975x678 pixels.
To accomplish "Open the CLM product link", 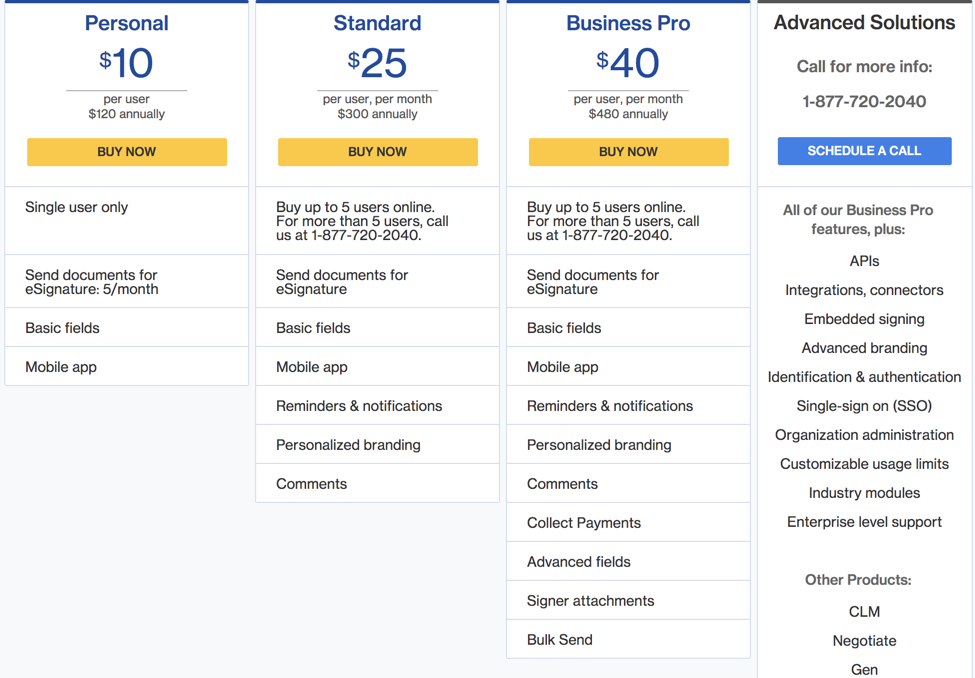I will coord(864,612).
